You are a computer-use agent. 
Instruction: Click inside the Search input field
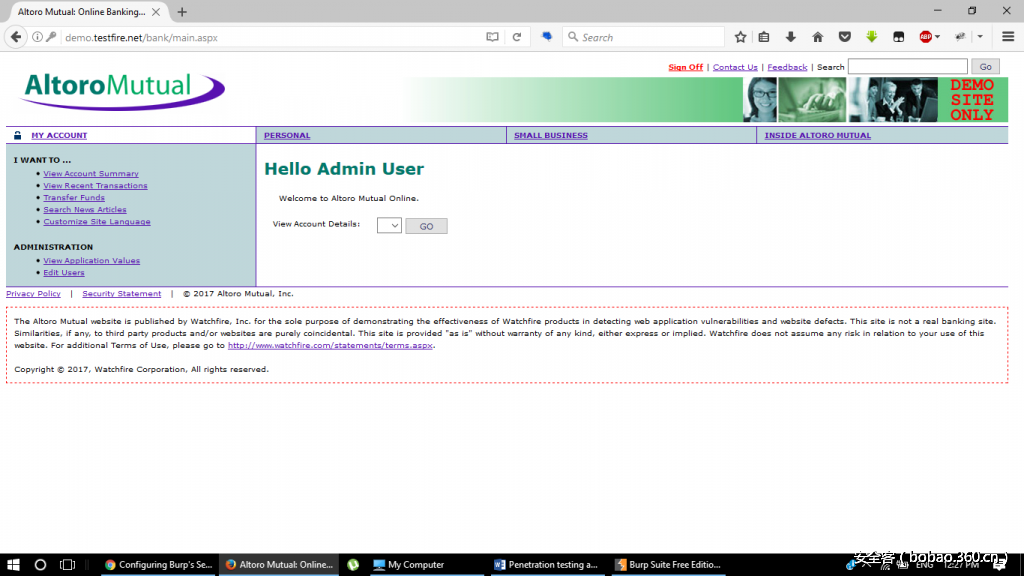click(905, 66)
